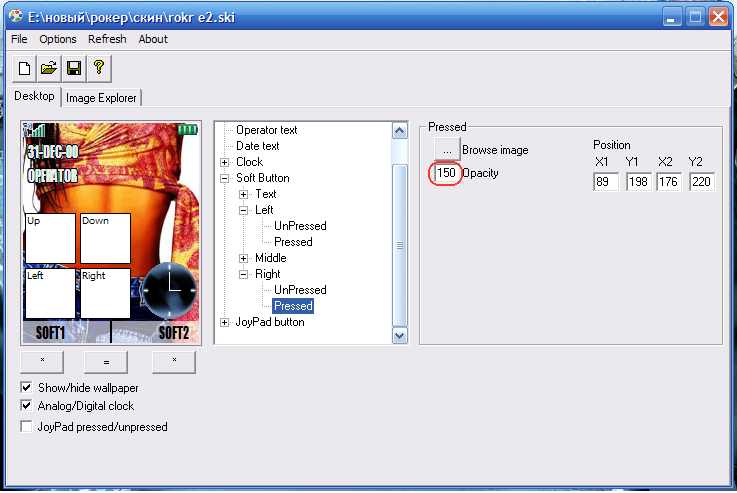Save the current skin
Viewport: 737px width, 493px height.
74,69
